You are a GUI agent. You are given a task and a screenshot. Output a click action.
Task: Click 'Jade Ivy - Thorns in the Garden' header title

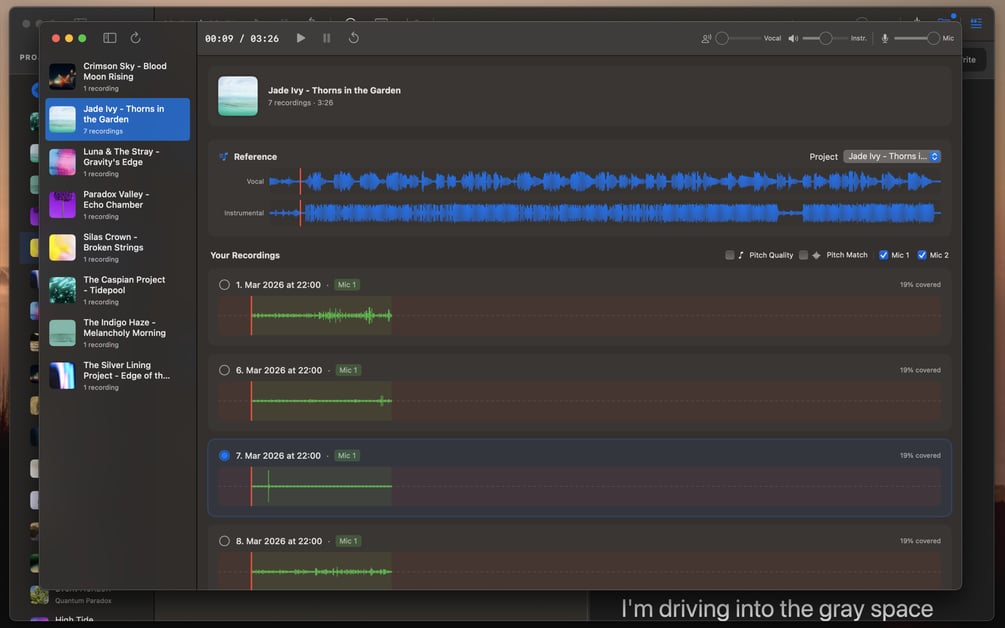[x=334, y=90]
